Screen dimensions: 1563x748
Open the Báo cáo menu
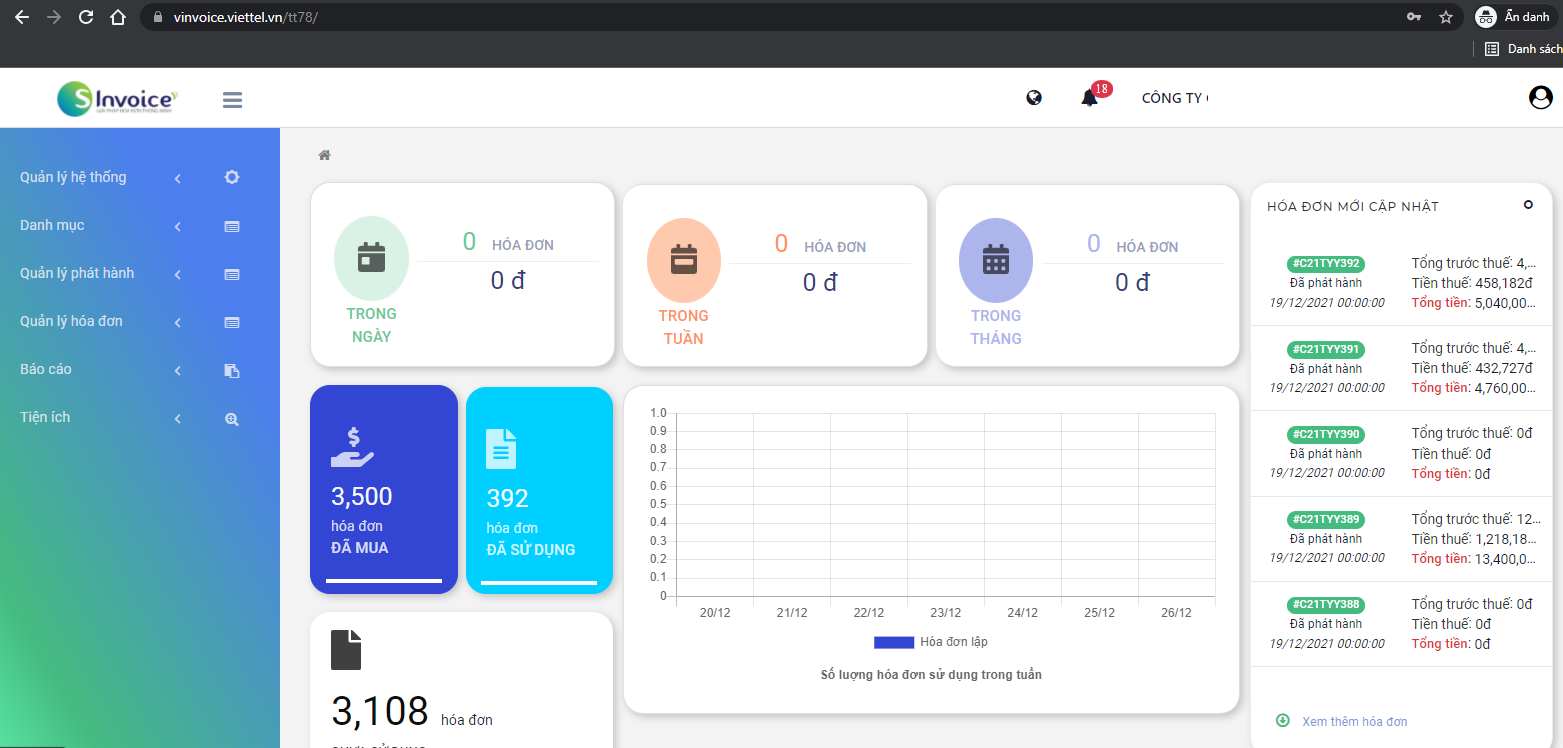[x=46, y=369]
